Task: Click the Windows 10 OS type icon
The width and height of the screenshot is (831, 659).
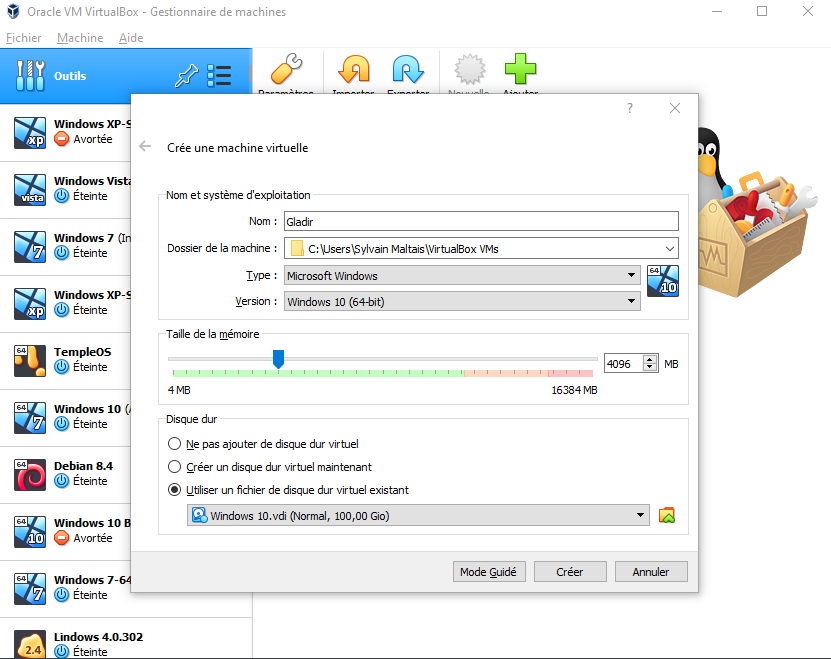Action: pyautogui.click(x=663, y=281)
